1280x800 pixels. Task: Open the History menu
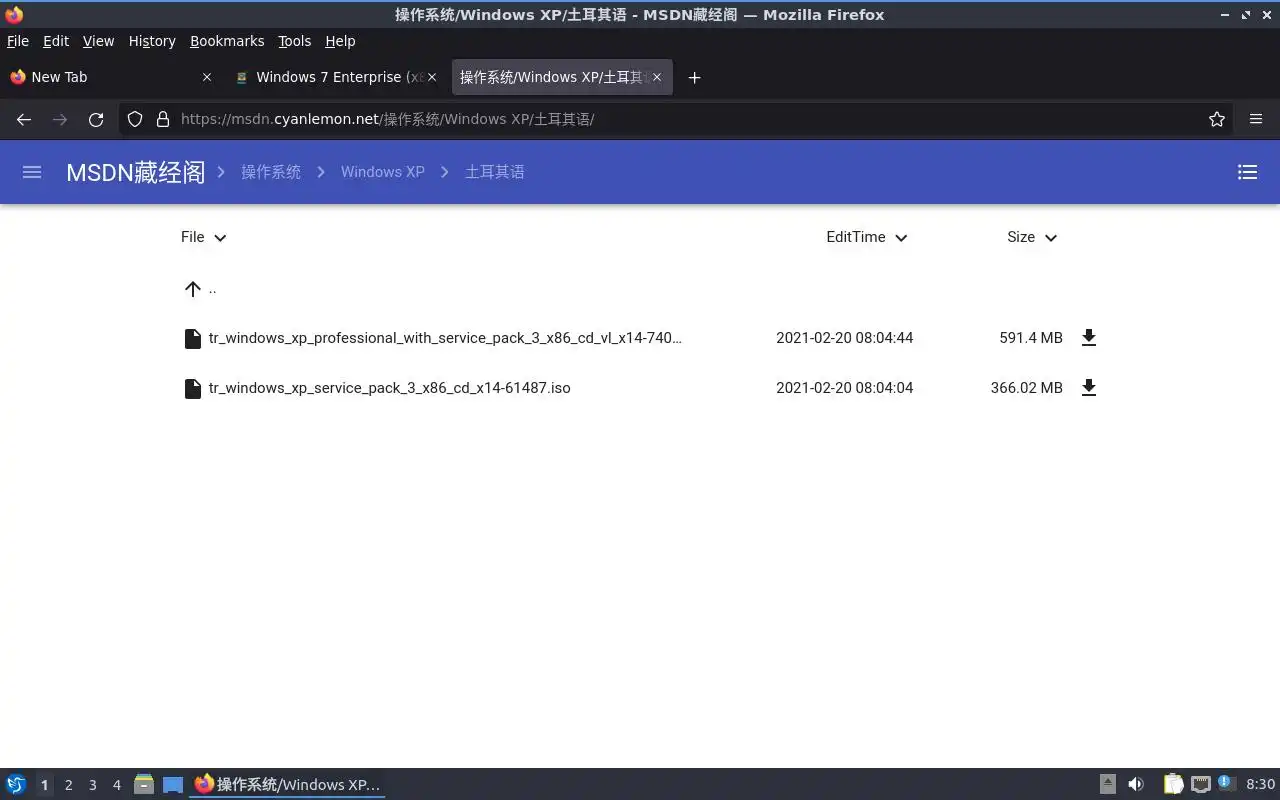(152, 41)
